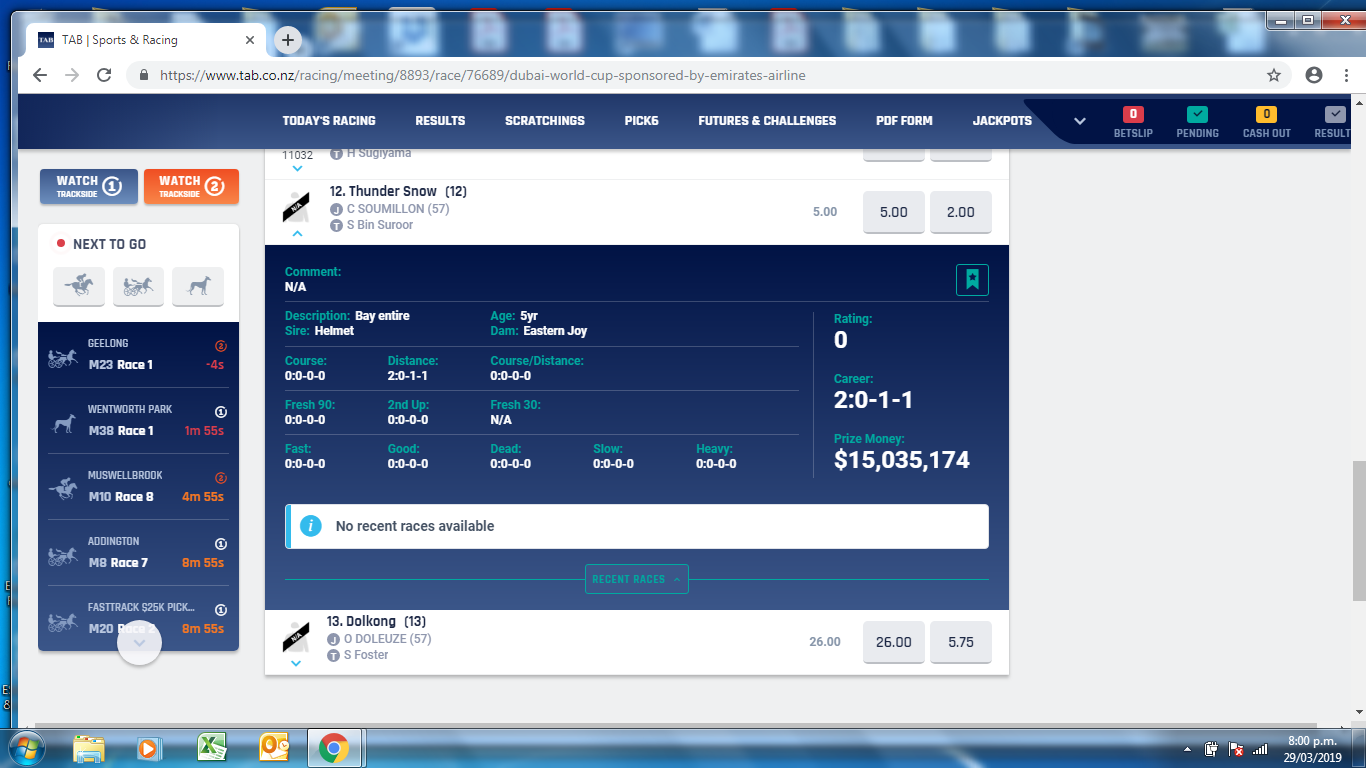Screen dimensions: 1366x768
Task: Click Thunder Snow's jockey silks icon
Action: click(x=297, y=207)
